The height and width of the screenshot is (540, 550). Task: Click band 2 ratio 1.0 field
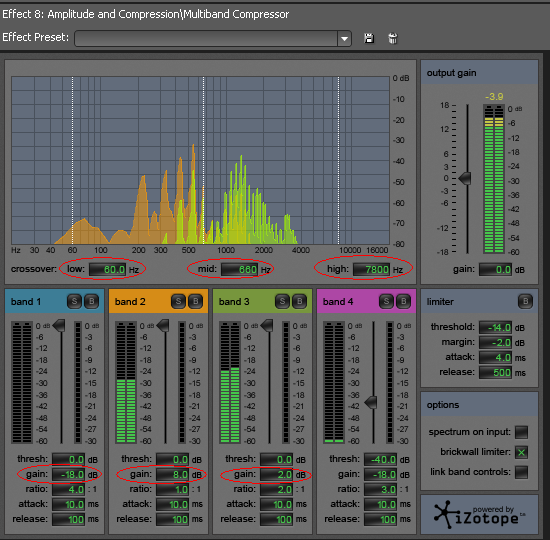point(172,489)
